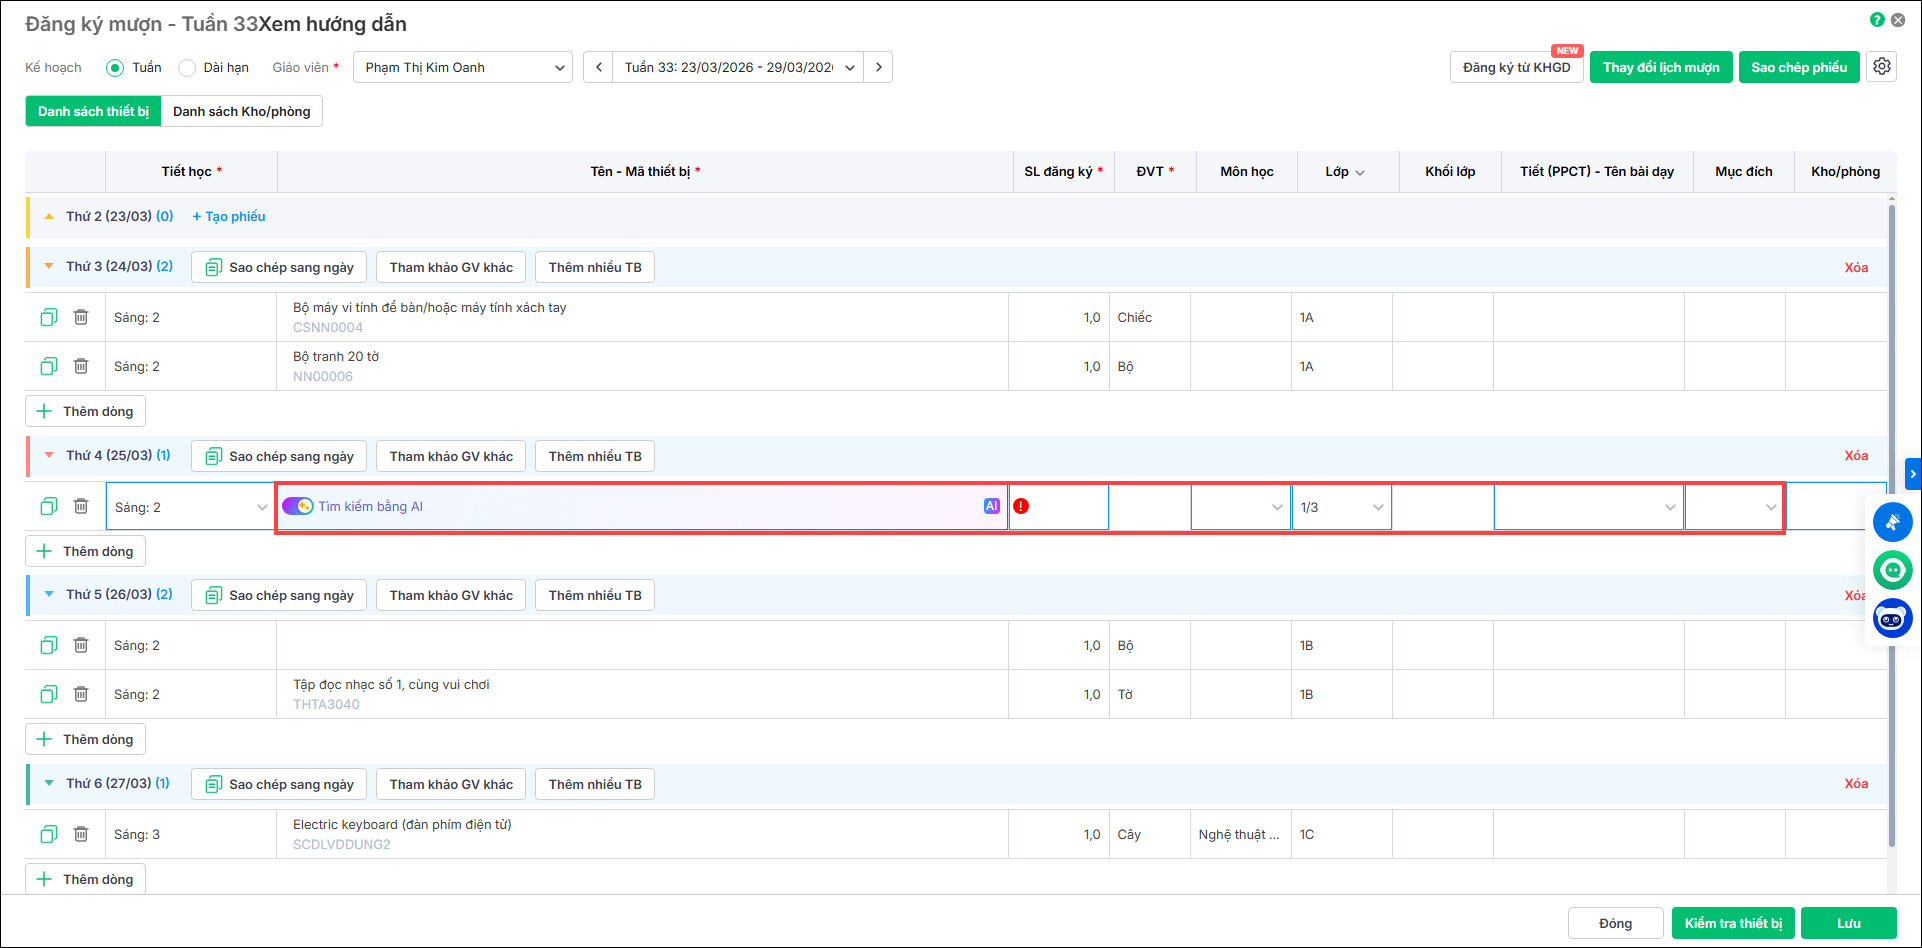Open the settings gear icon

(1881, 67)
